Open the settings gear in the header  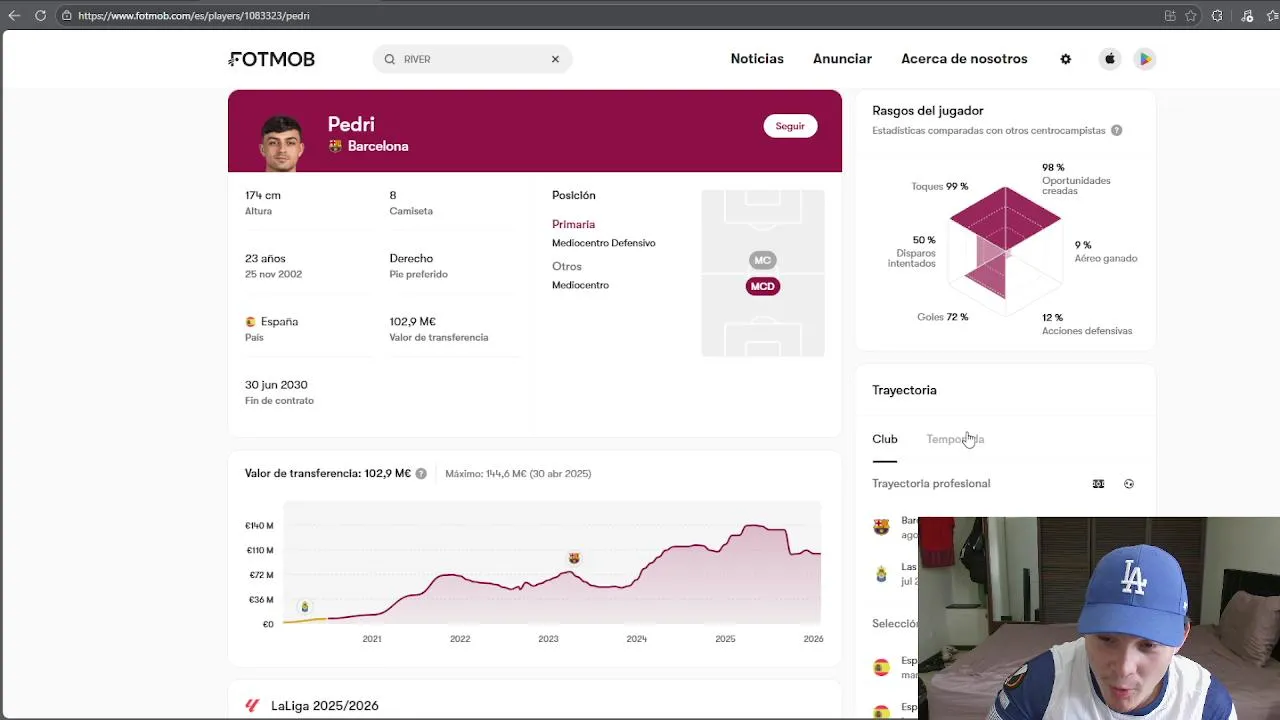[x=1066, y=59]
